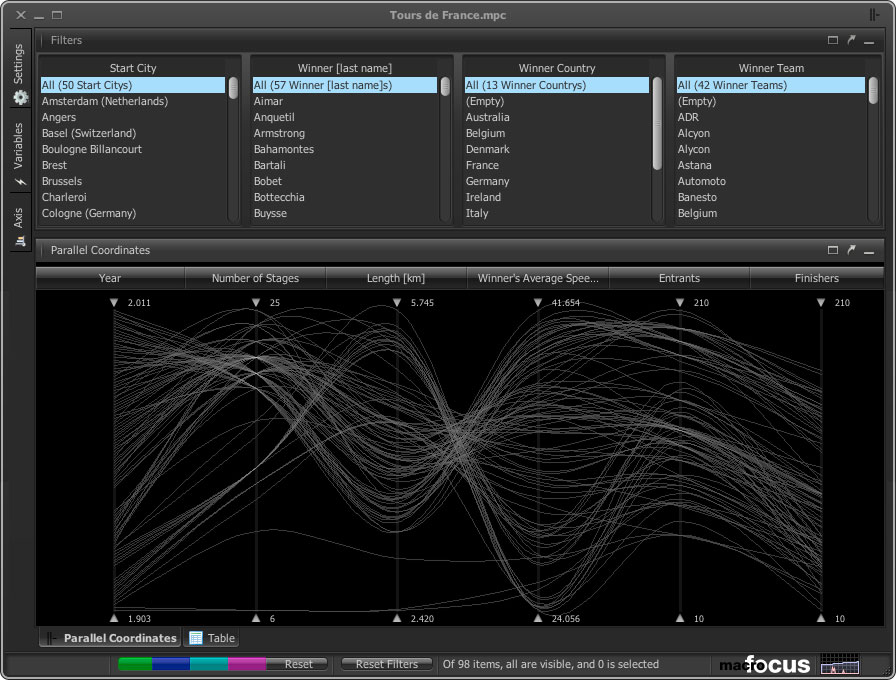Viewport: 896px width, 680px height.
Task: Open the Axis side tab
Action: [18, 226]
